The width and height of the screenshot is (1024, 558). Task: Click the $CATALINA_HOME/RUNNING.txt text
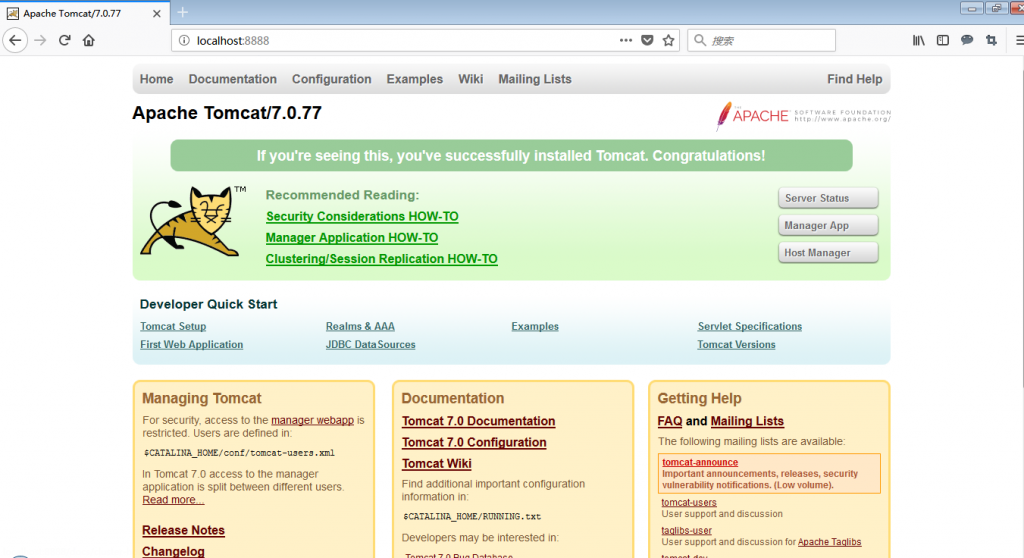pyautogui.click(x=472, y=516)
